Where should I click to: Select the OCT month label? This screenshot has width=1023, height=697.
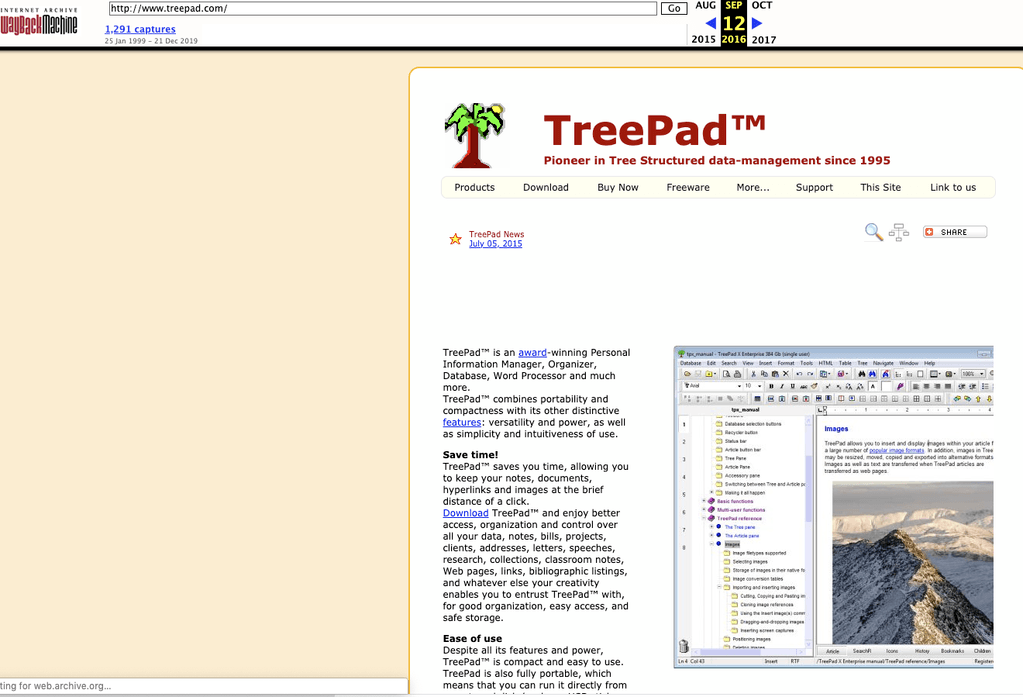pyautogui.click(x=761, y=5)
